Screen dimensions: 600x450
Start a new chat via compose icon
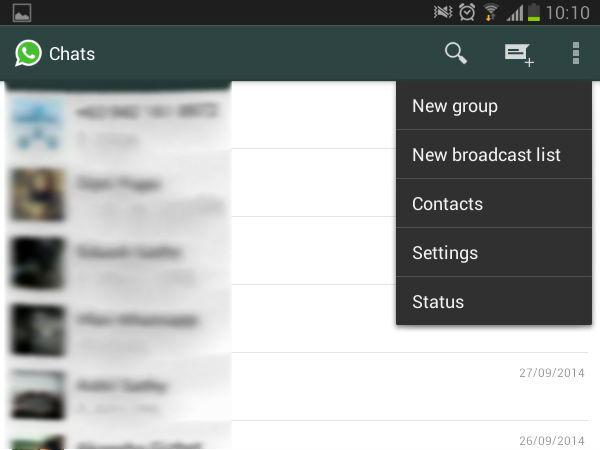click(518, 54)
